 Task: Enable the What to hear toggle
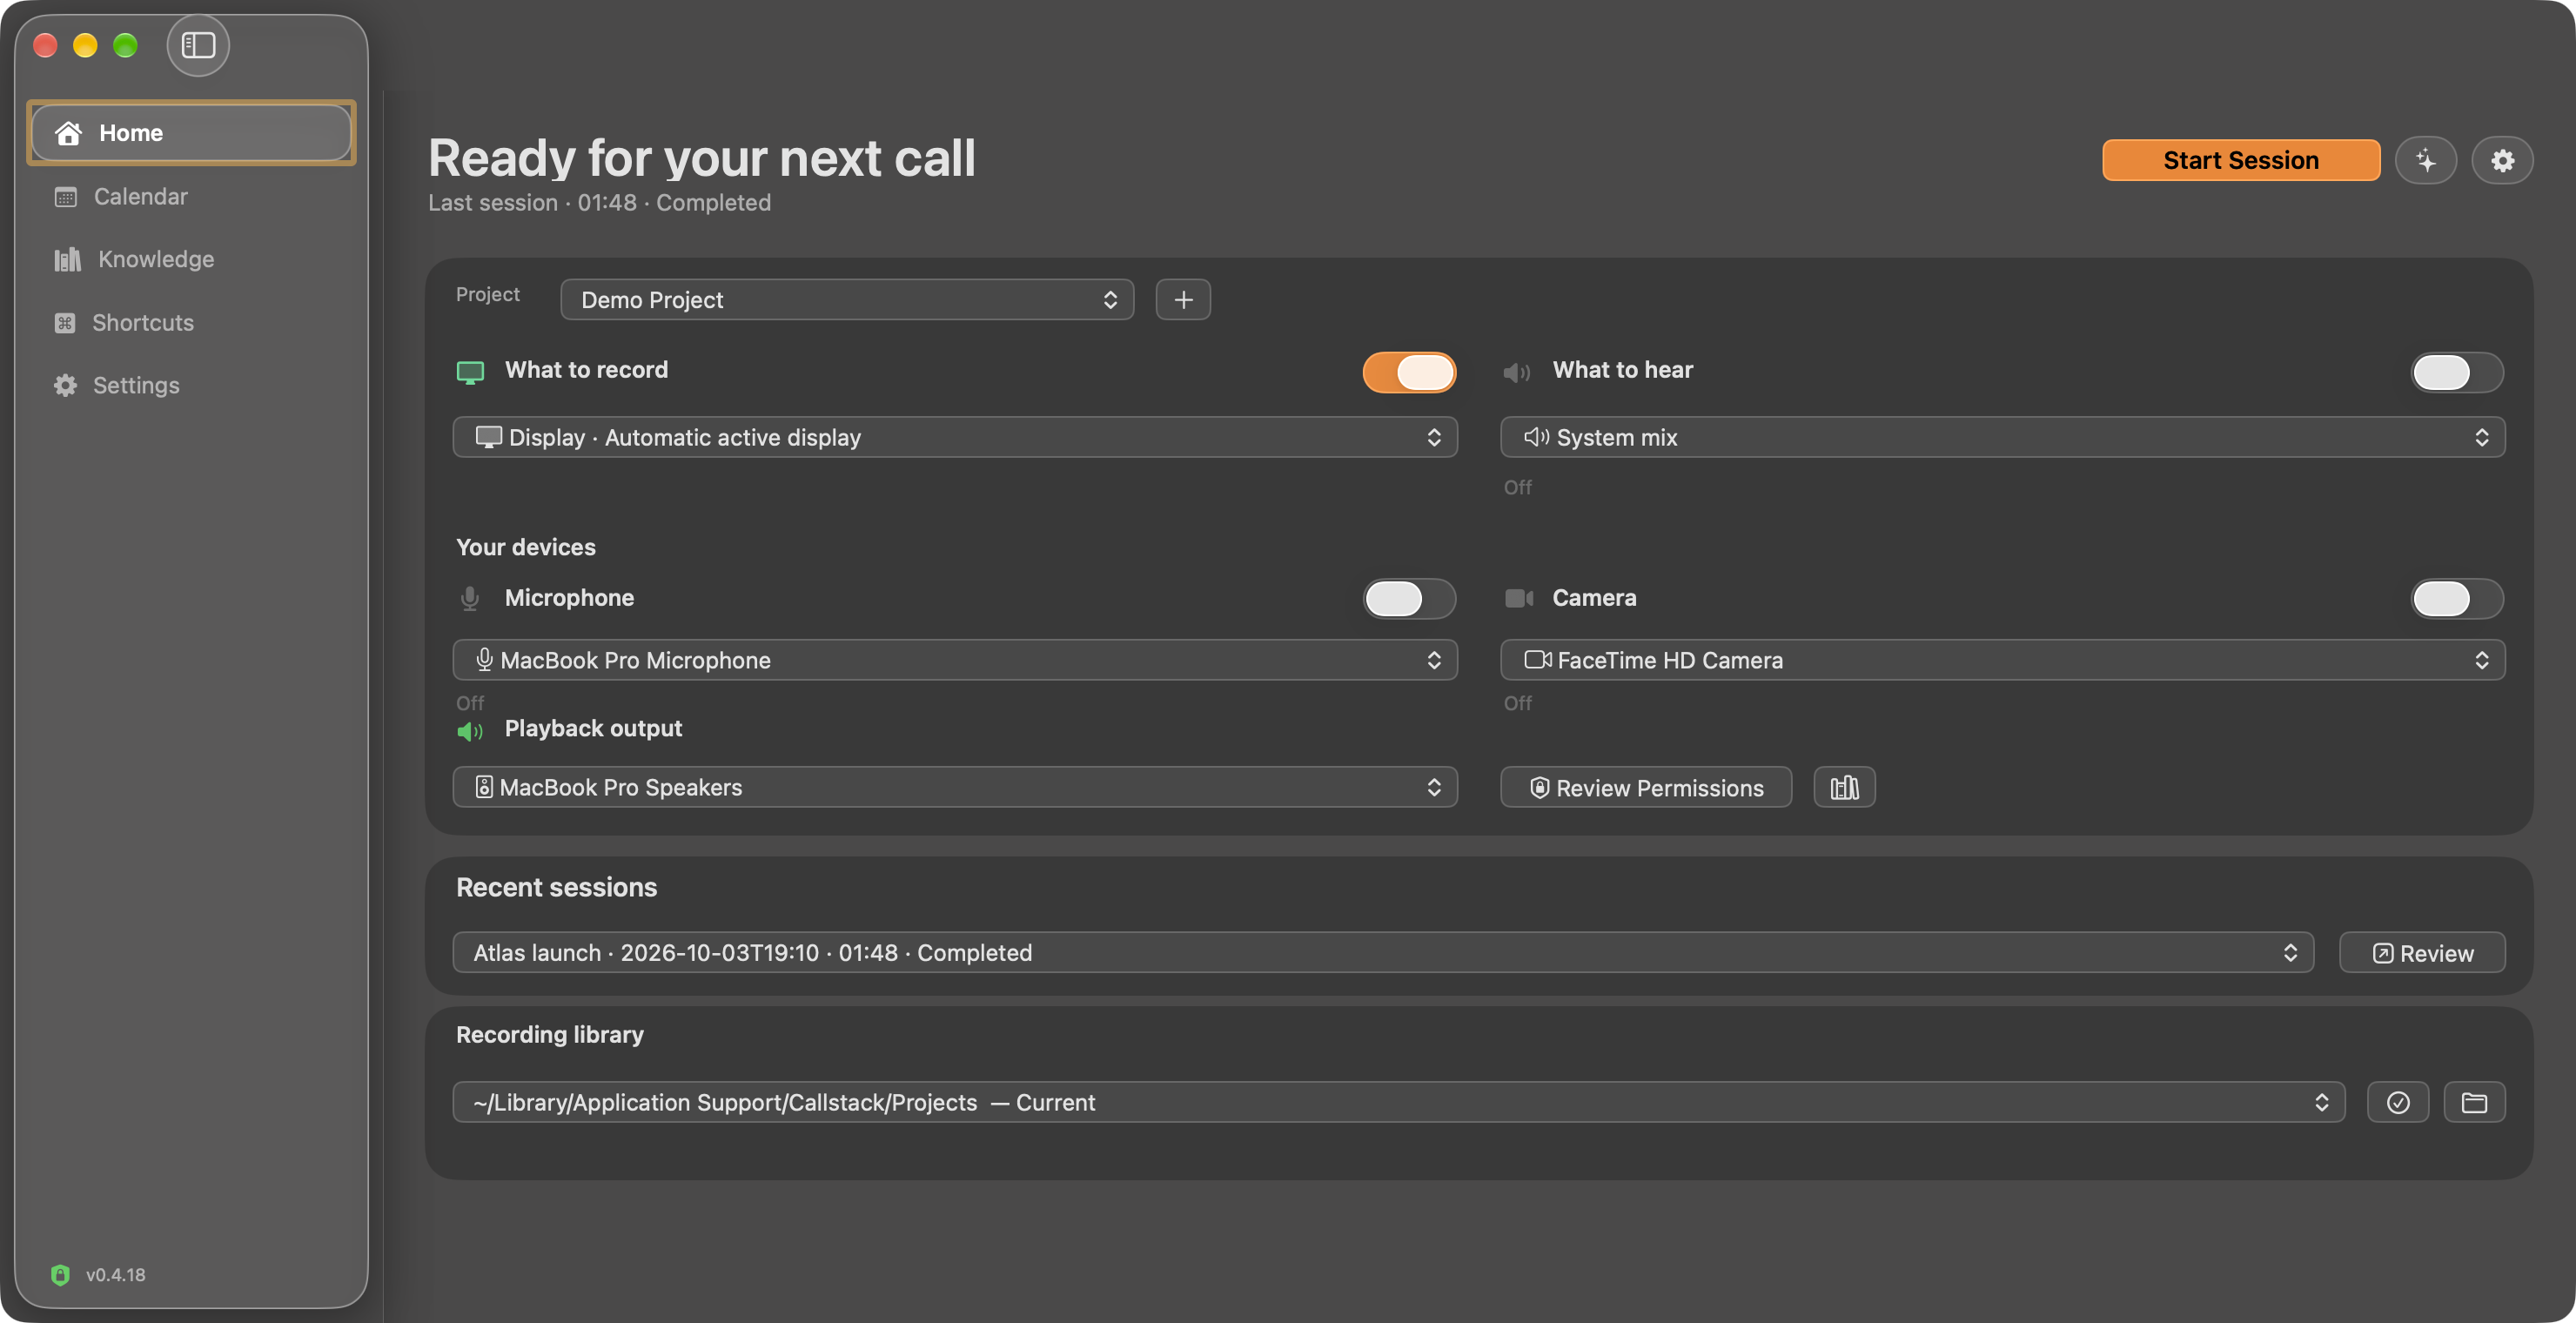pyautogui.click(x=2457, y=372)
